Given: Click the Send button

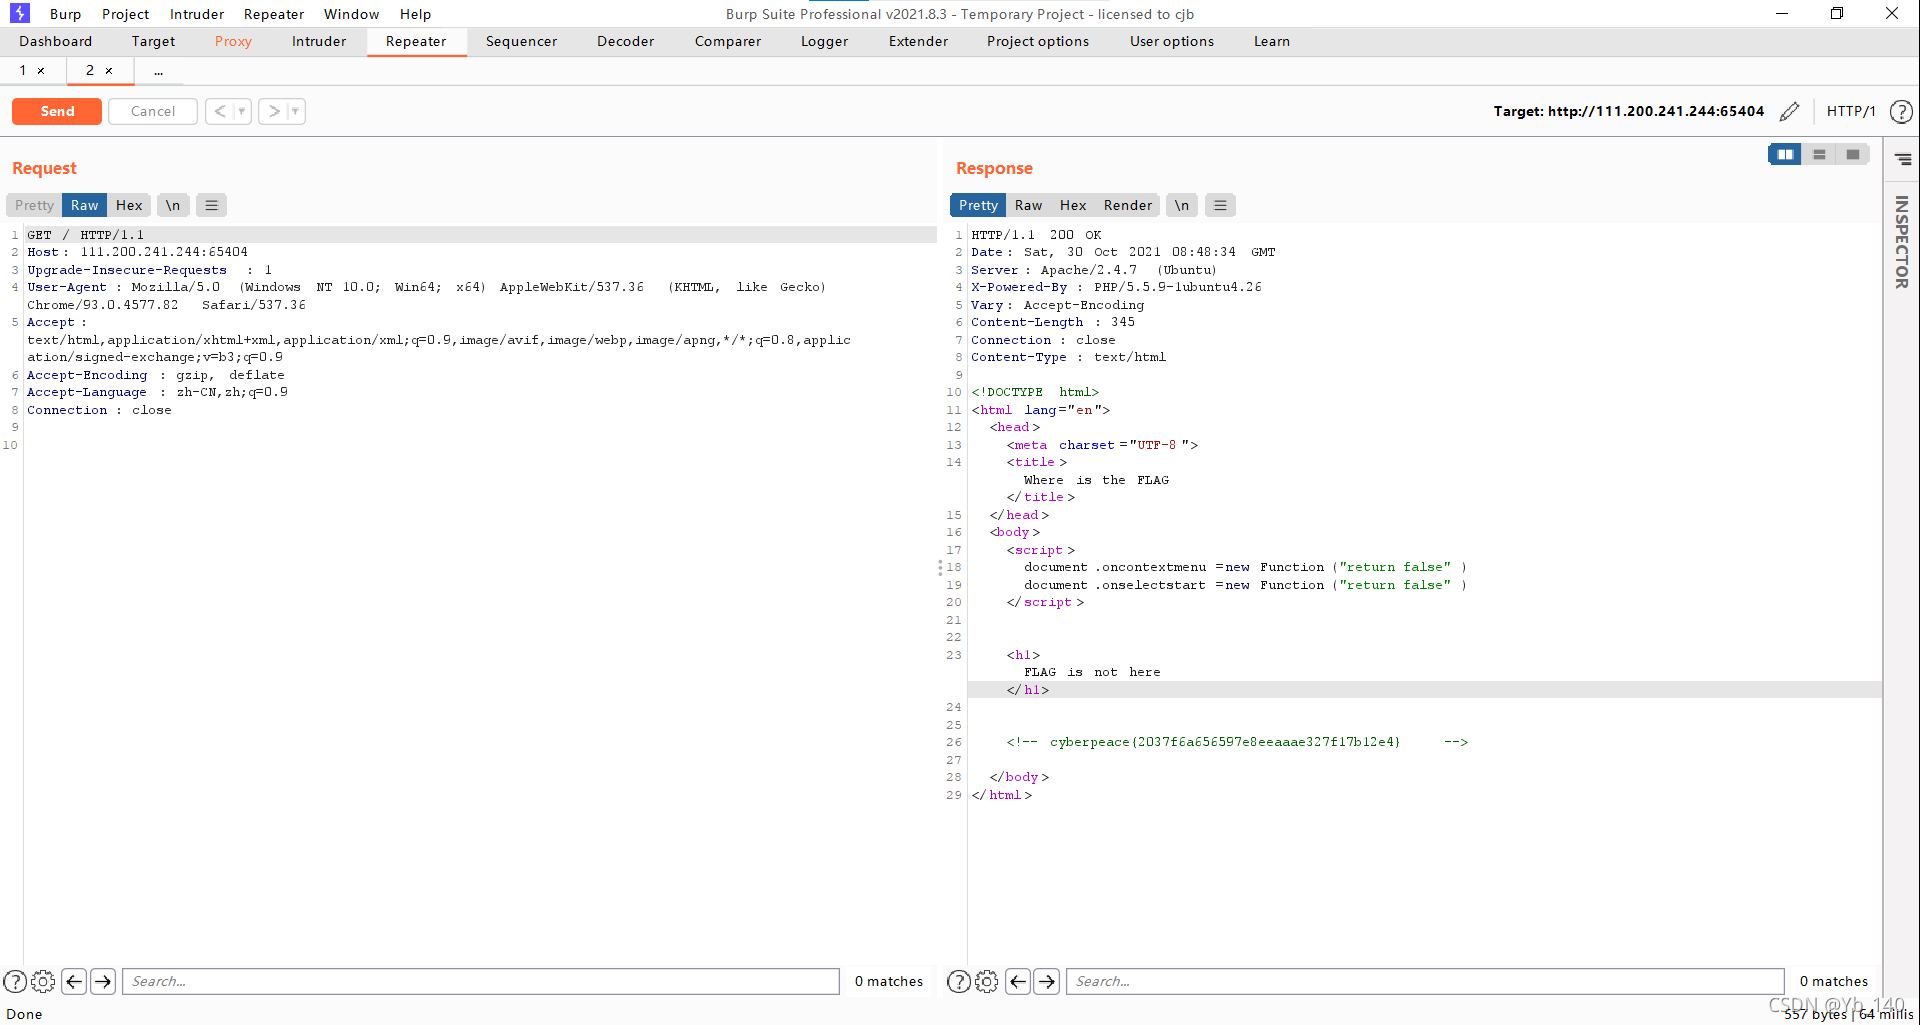Looking at the screenshot, I should tap(57, 111).
